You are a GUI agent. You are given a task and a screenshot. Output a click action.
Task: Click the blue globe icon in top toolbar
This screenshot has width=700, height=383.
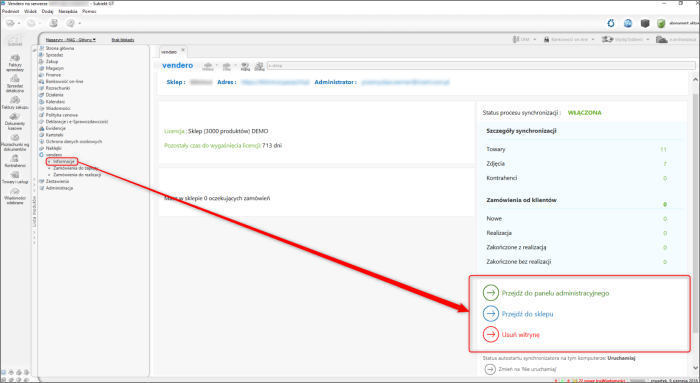click(x=628, y=23)
